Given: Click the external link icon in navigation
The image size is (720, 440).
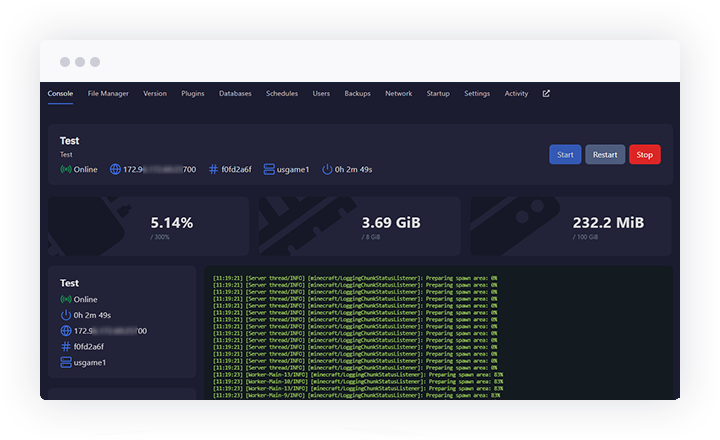Looking at the screenshot, I should 546,93.
